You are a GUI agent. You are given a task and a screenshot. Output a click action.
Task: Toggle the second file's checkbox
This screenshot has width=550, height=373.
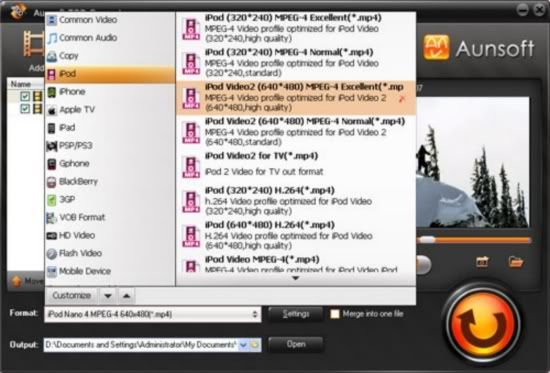25,109
